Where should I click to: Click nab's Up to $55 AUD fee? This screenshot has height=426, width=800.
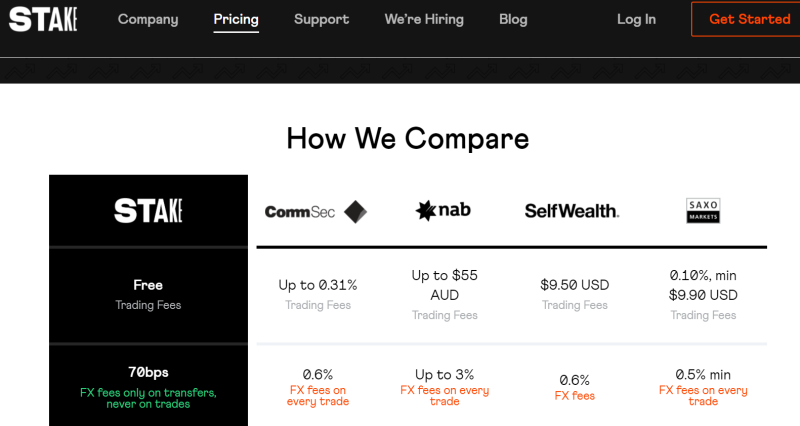point(444,285)
